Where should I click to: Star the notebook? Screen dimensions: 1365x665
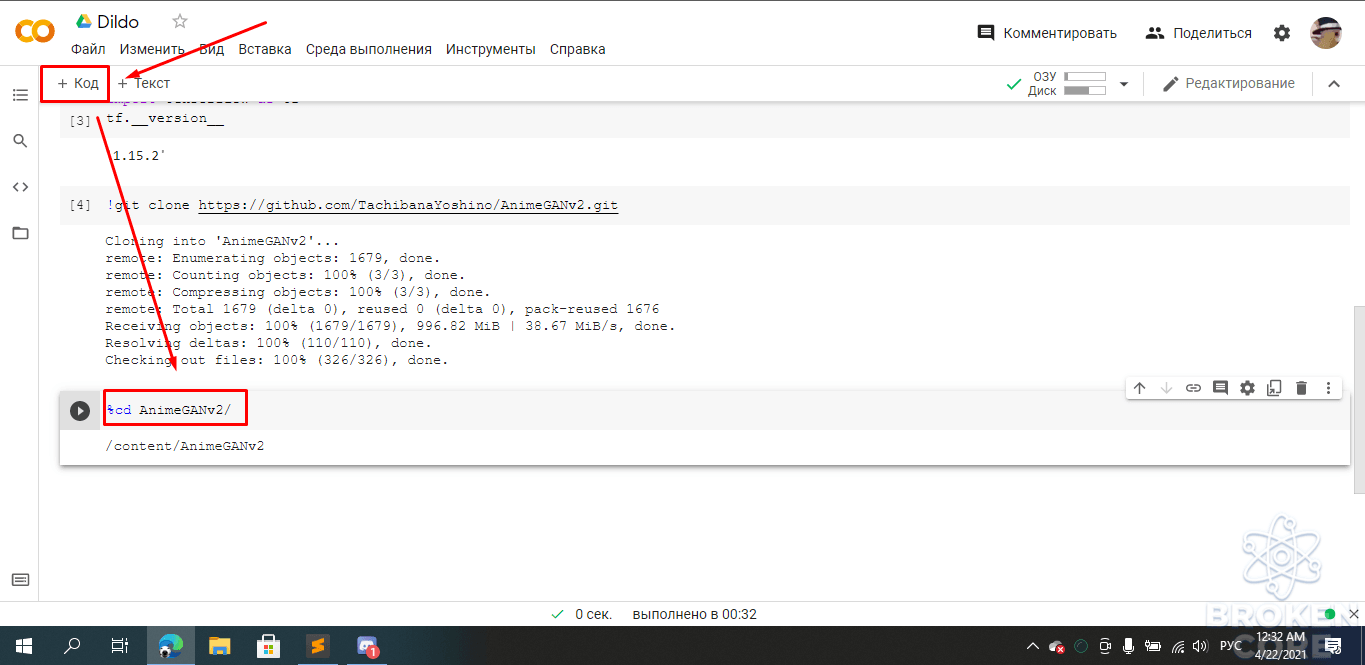click(x=180, y=21)
